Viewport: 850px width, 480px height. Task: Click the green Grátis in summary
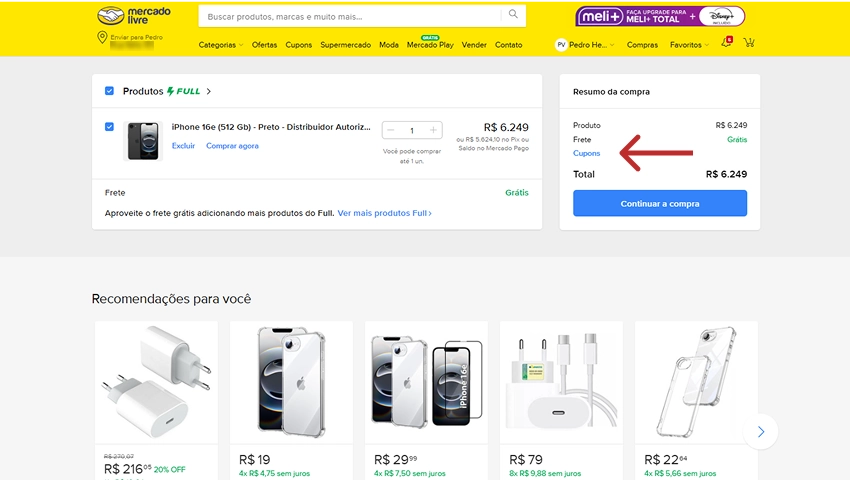coord(737,139)
